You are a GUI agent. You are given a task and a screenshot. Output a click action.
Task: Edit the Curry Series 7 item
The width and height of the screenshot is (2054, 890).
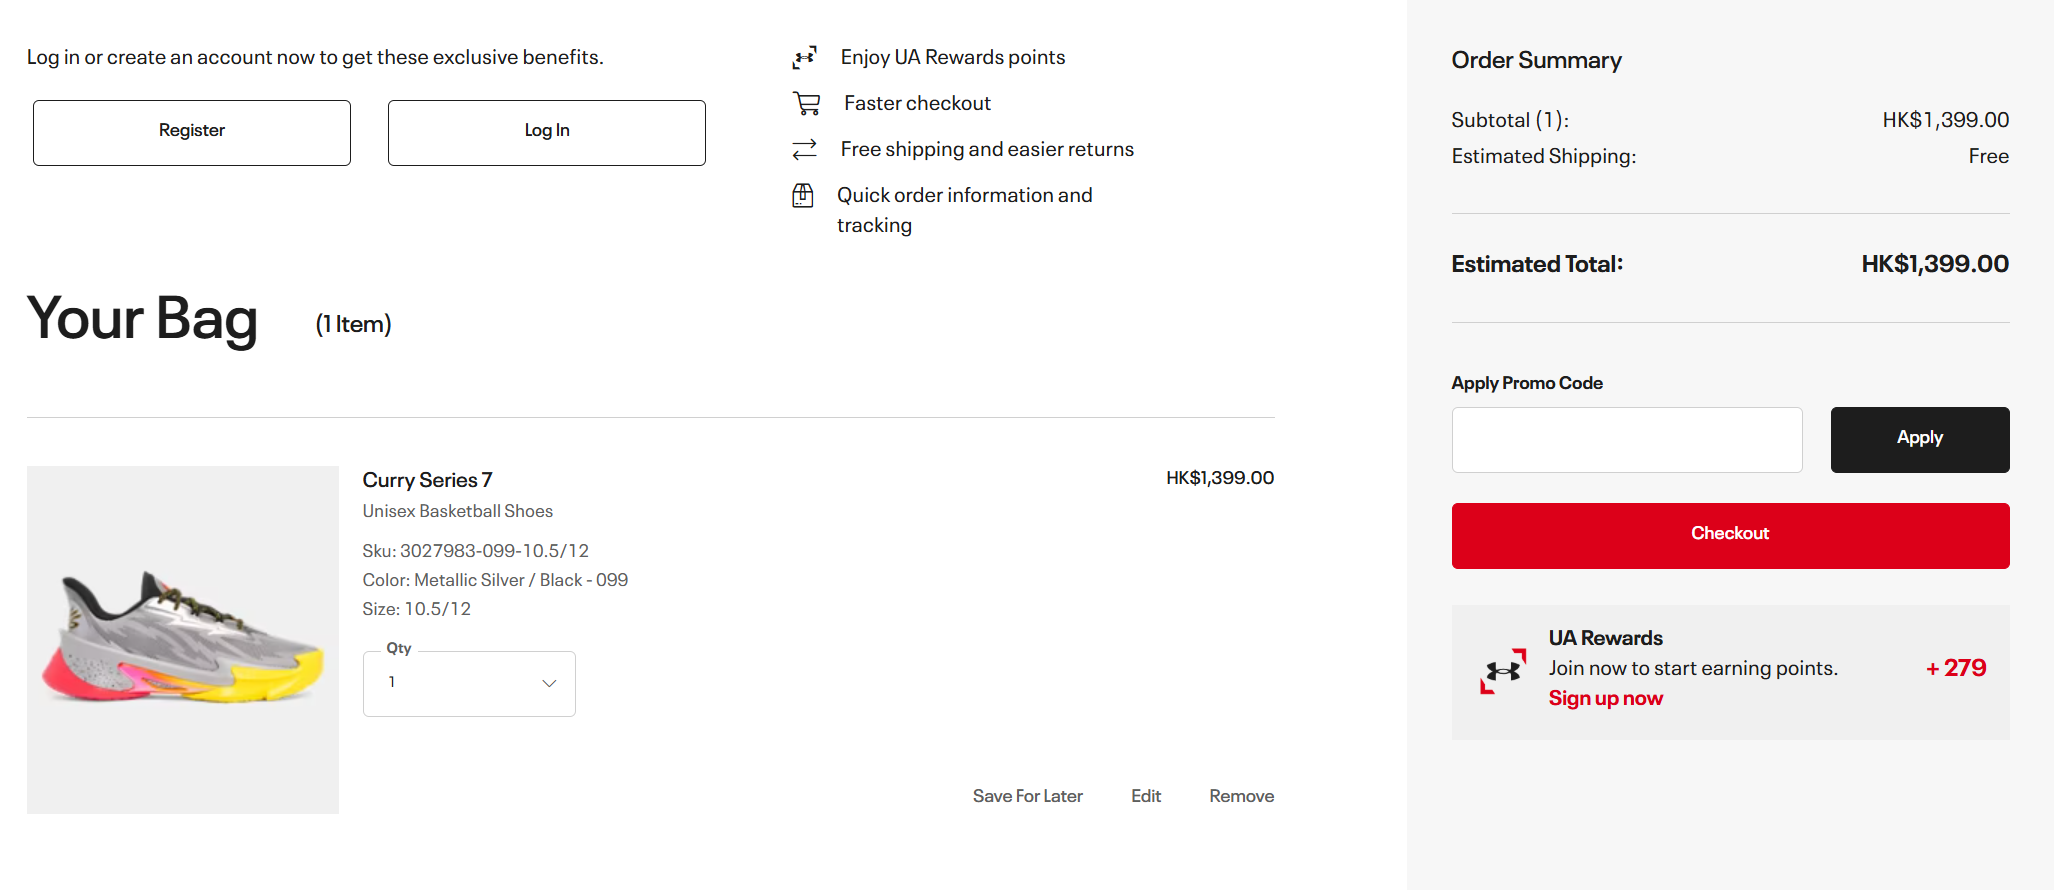click(x=1145, y=796)
